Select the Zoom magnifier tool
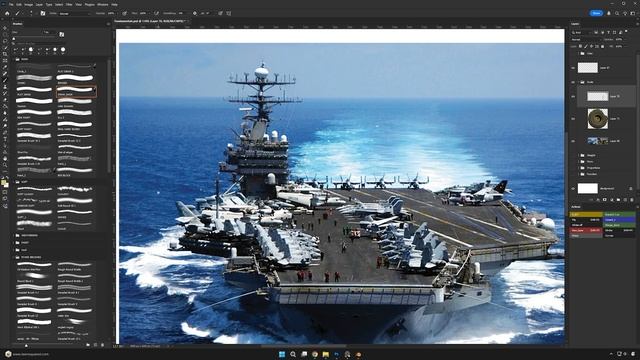The image size is (640, 360). [x=5, y=165]
